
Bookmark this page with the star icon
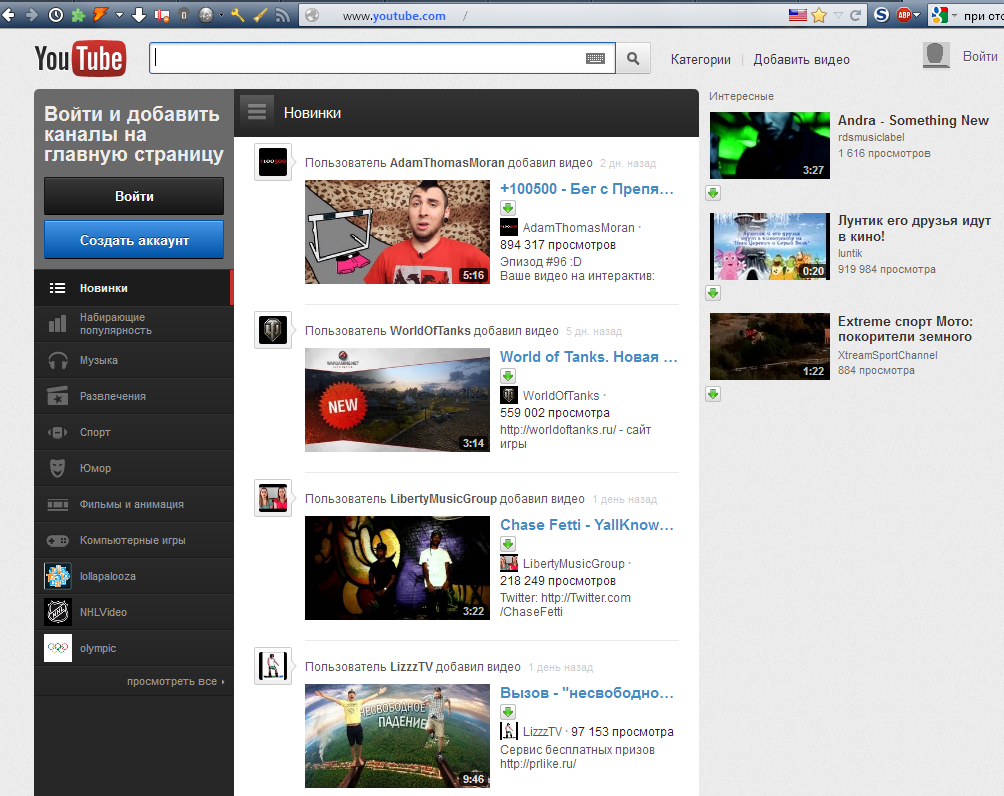[x=819, y=15]
